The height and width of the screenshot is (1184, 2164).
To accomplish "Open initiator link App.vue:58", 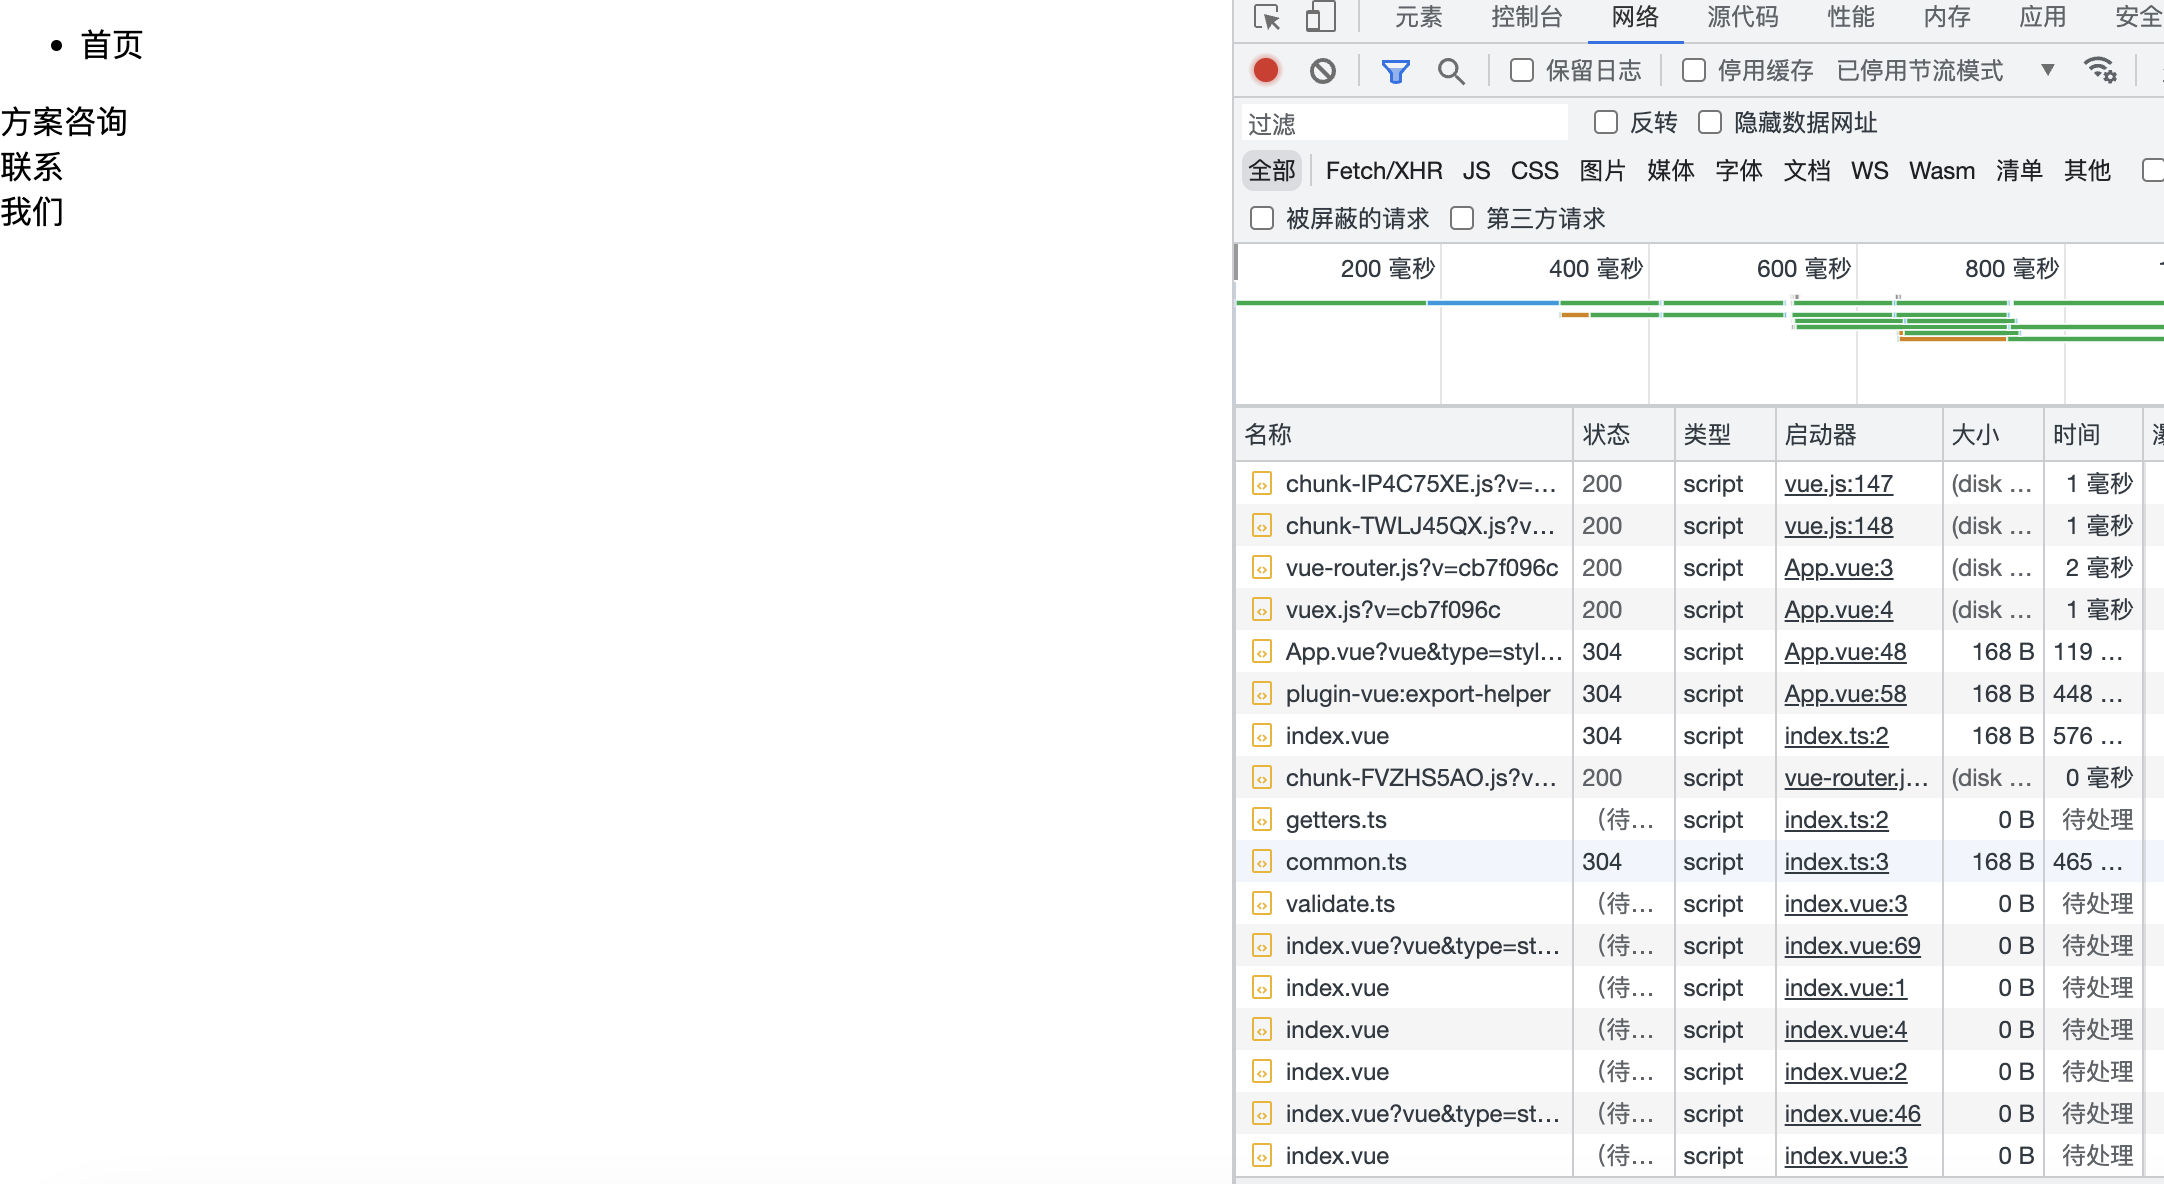I will [1845, 694].
